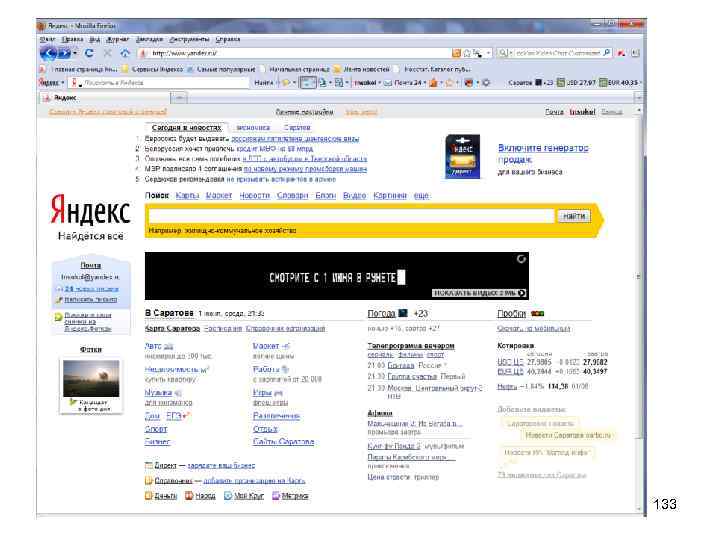Reload the page with the Refresh icon

point(89,53)
